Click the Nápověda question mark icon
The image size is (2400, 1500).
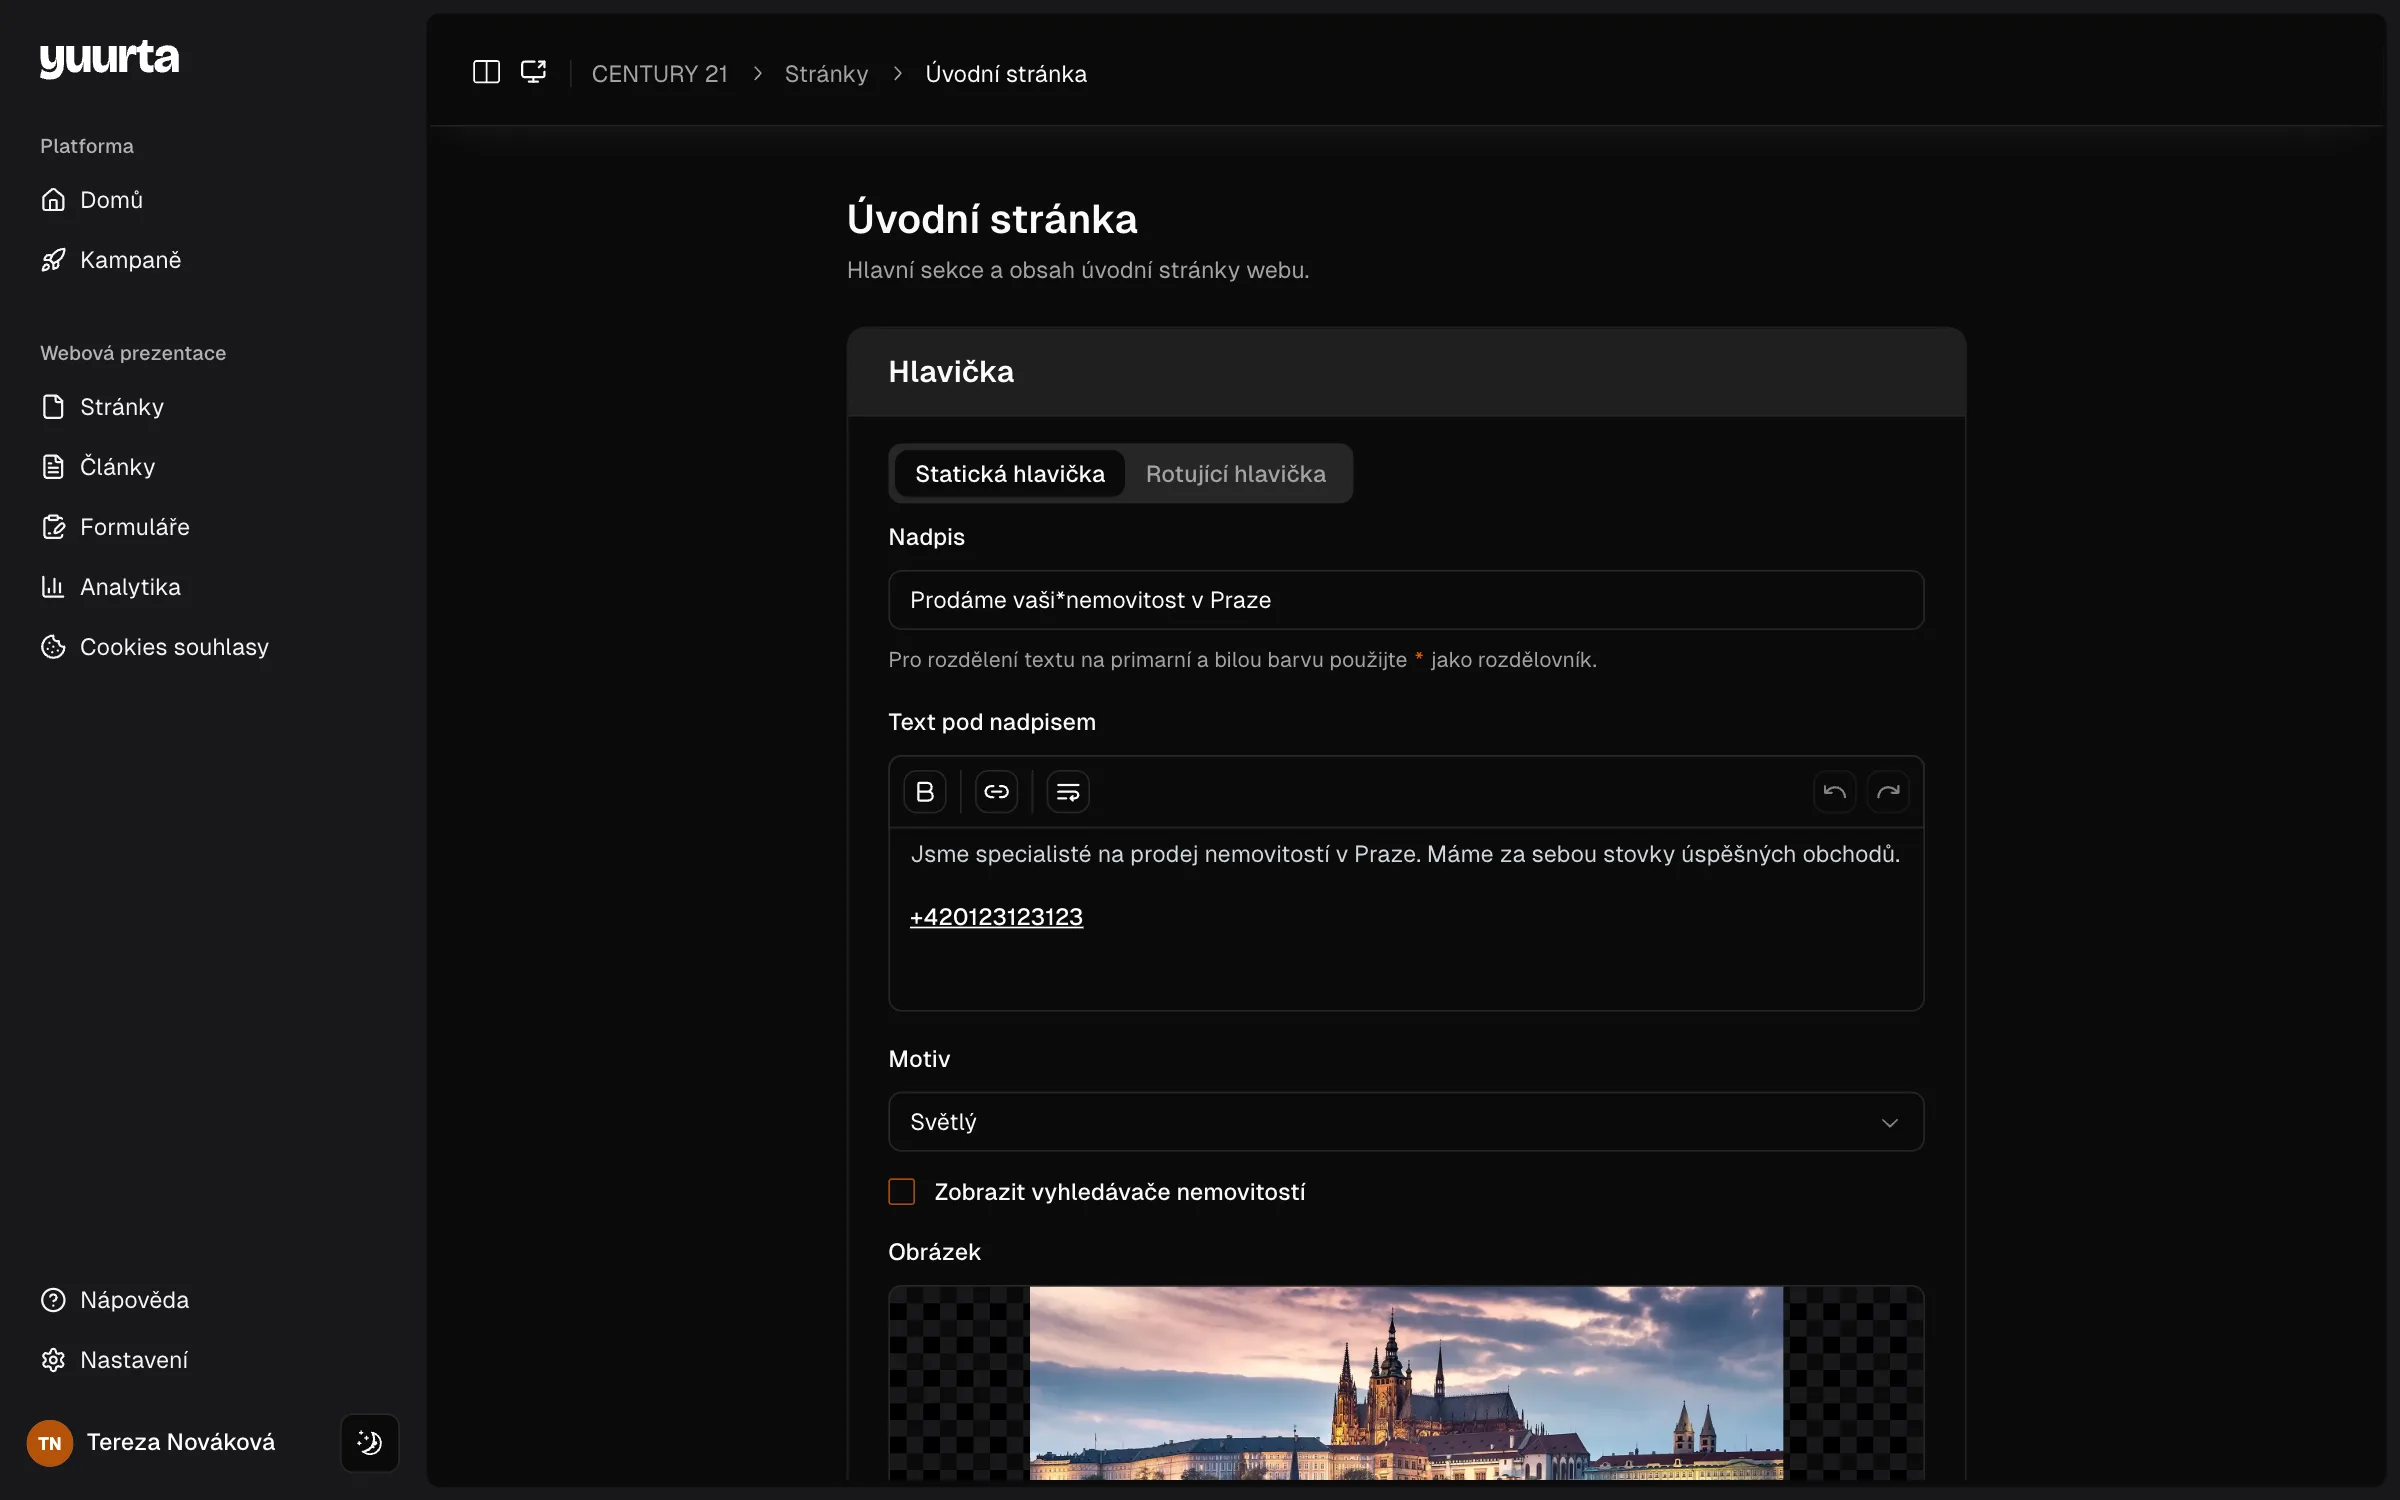coord(53,1300)
